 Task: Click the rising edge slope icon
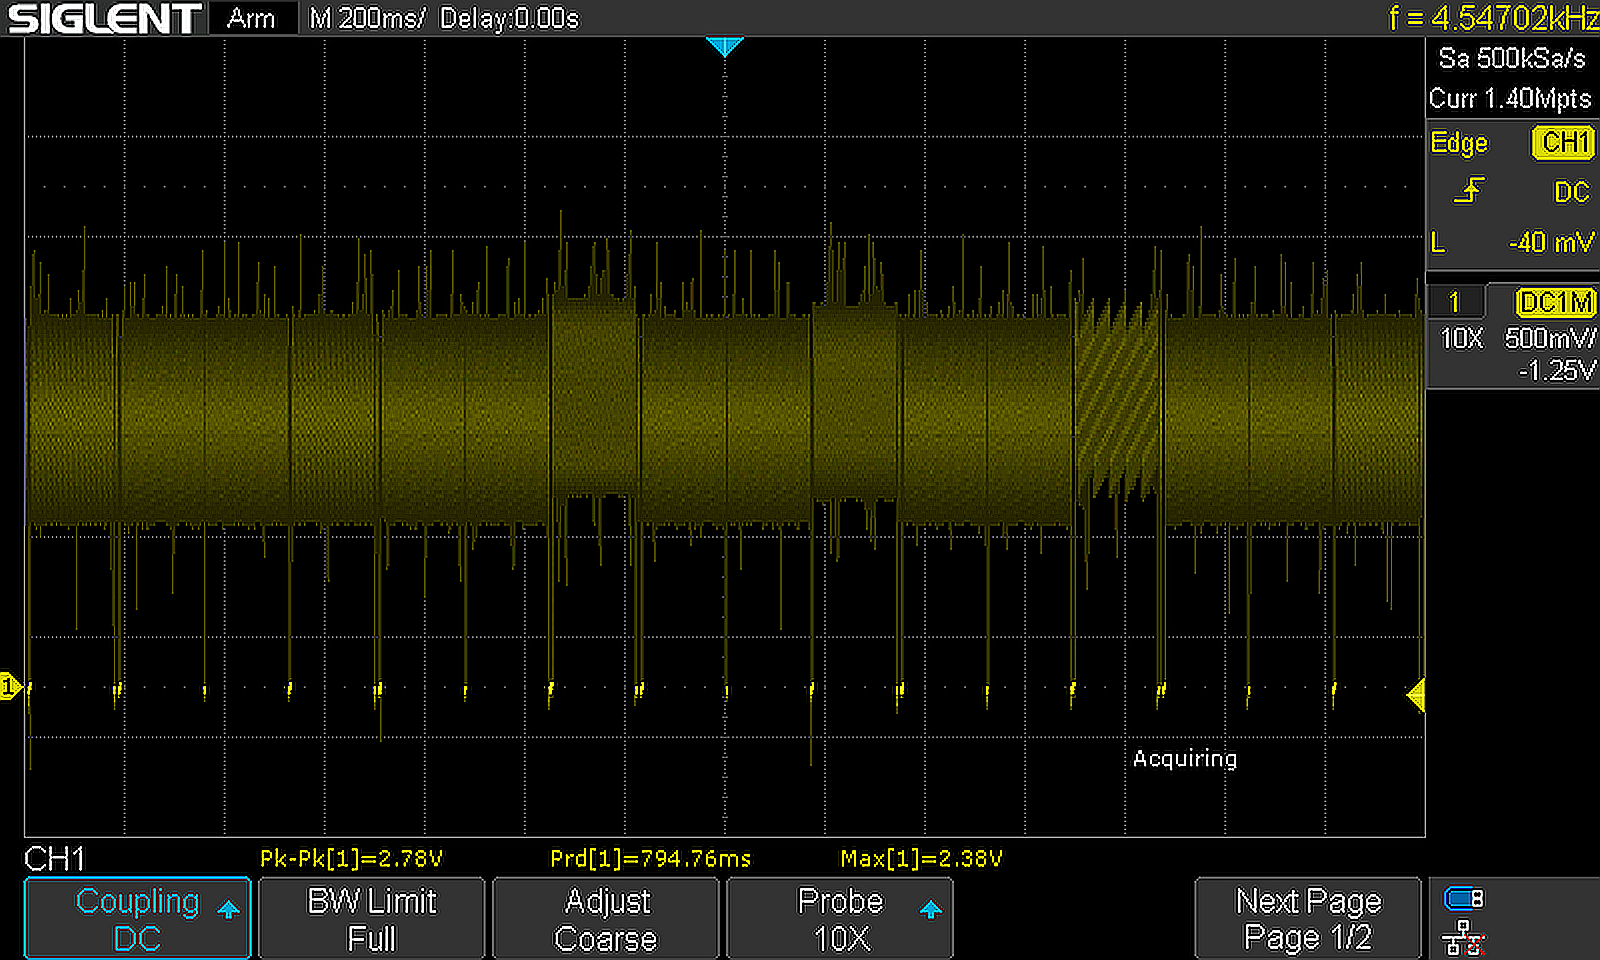(1469, 190)
